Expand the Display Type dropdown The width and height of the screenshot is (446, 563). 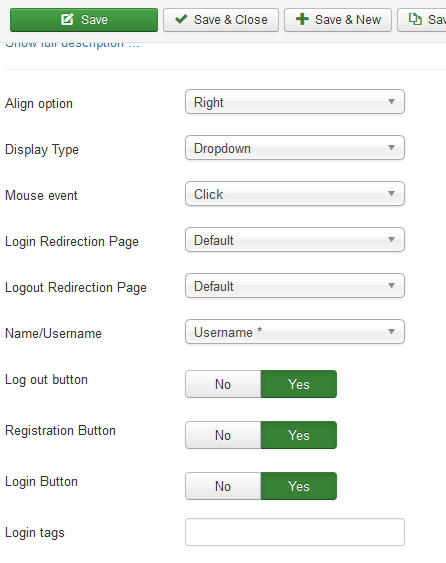point(295,148)
